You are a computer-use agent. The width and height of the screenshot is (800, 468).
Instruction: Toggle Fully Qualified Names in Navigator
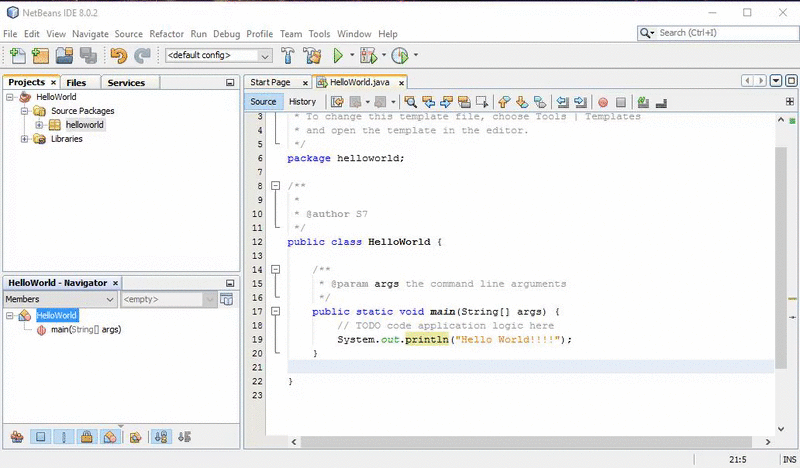[x=135, y=437]
